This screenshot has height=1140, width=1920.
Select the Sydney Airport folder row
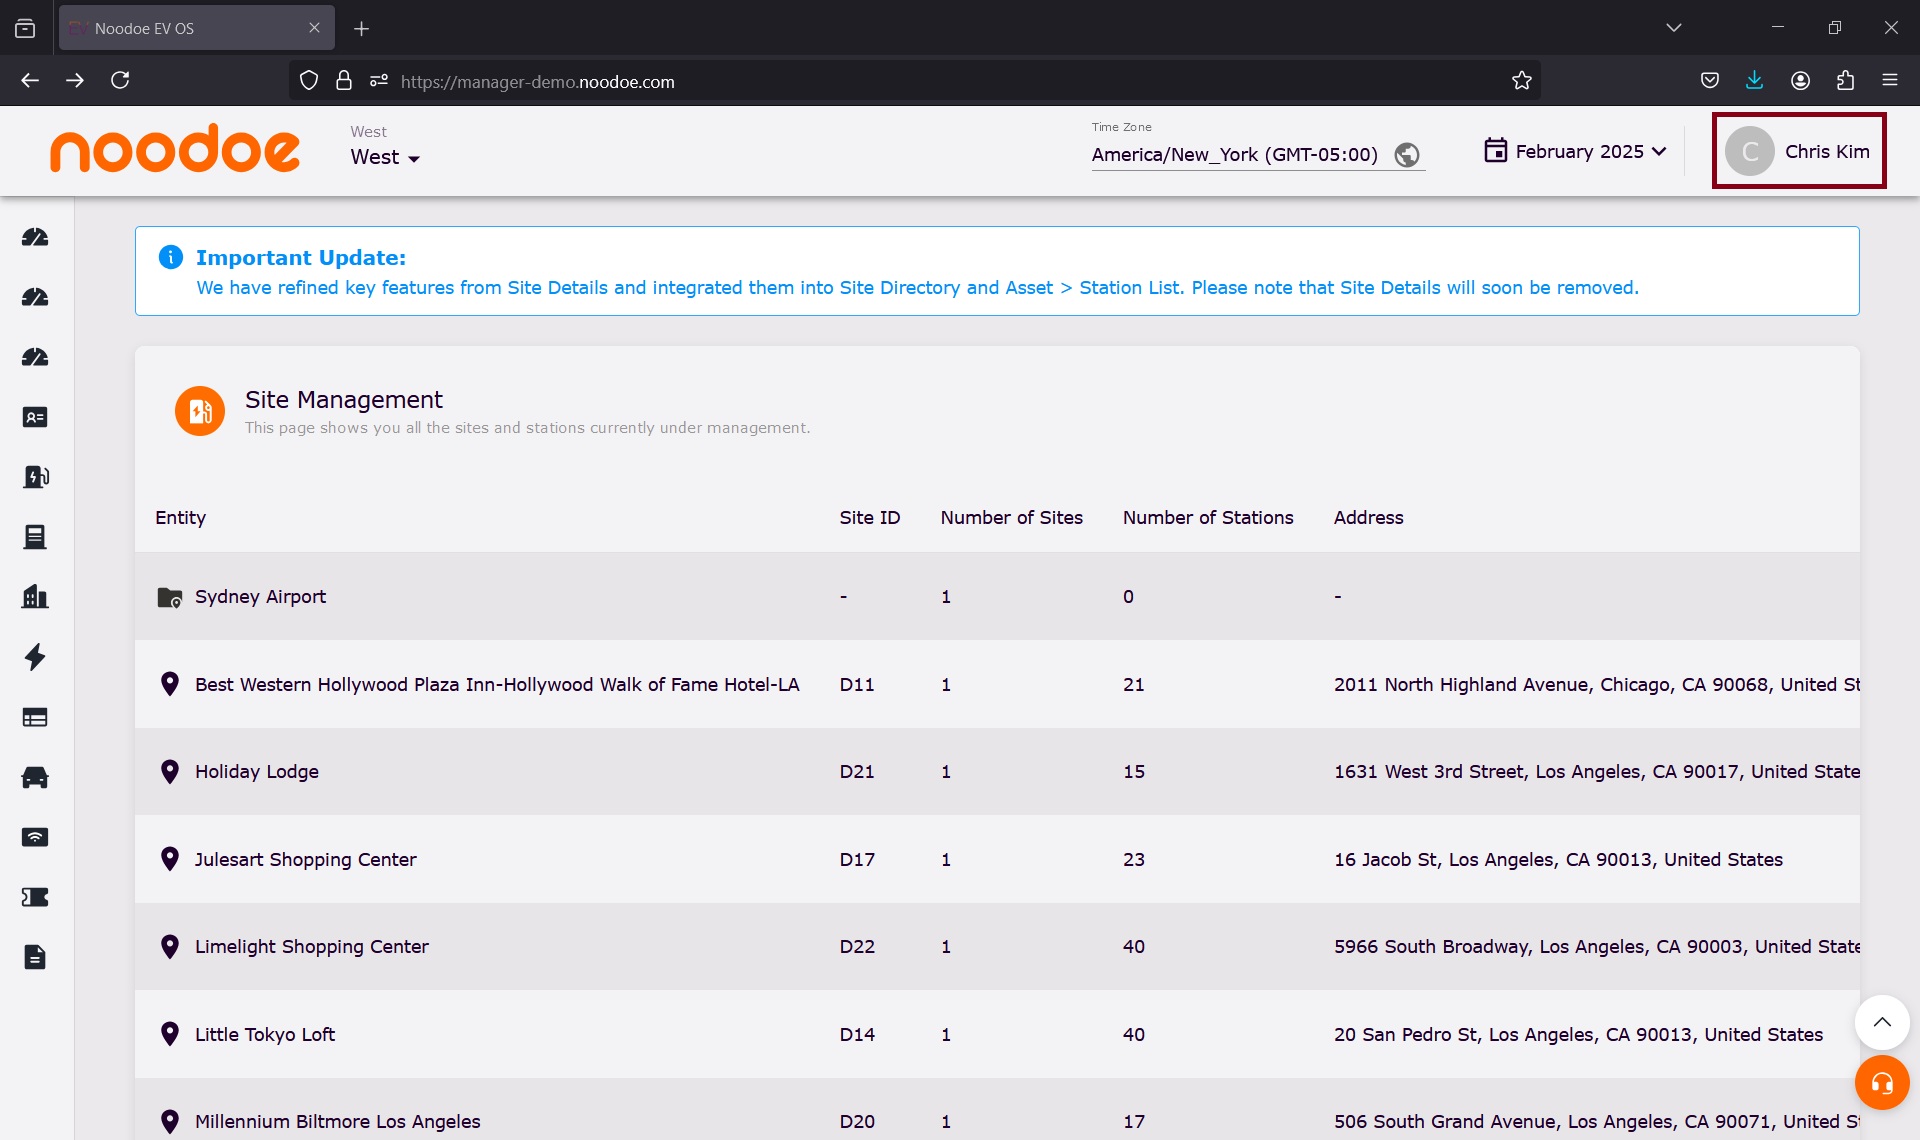pos(260,597)
